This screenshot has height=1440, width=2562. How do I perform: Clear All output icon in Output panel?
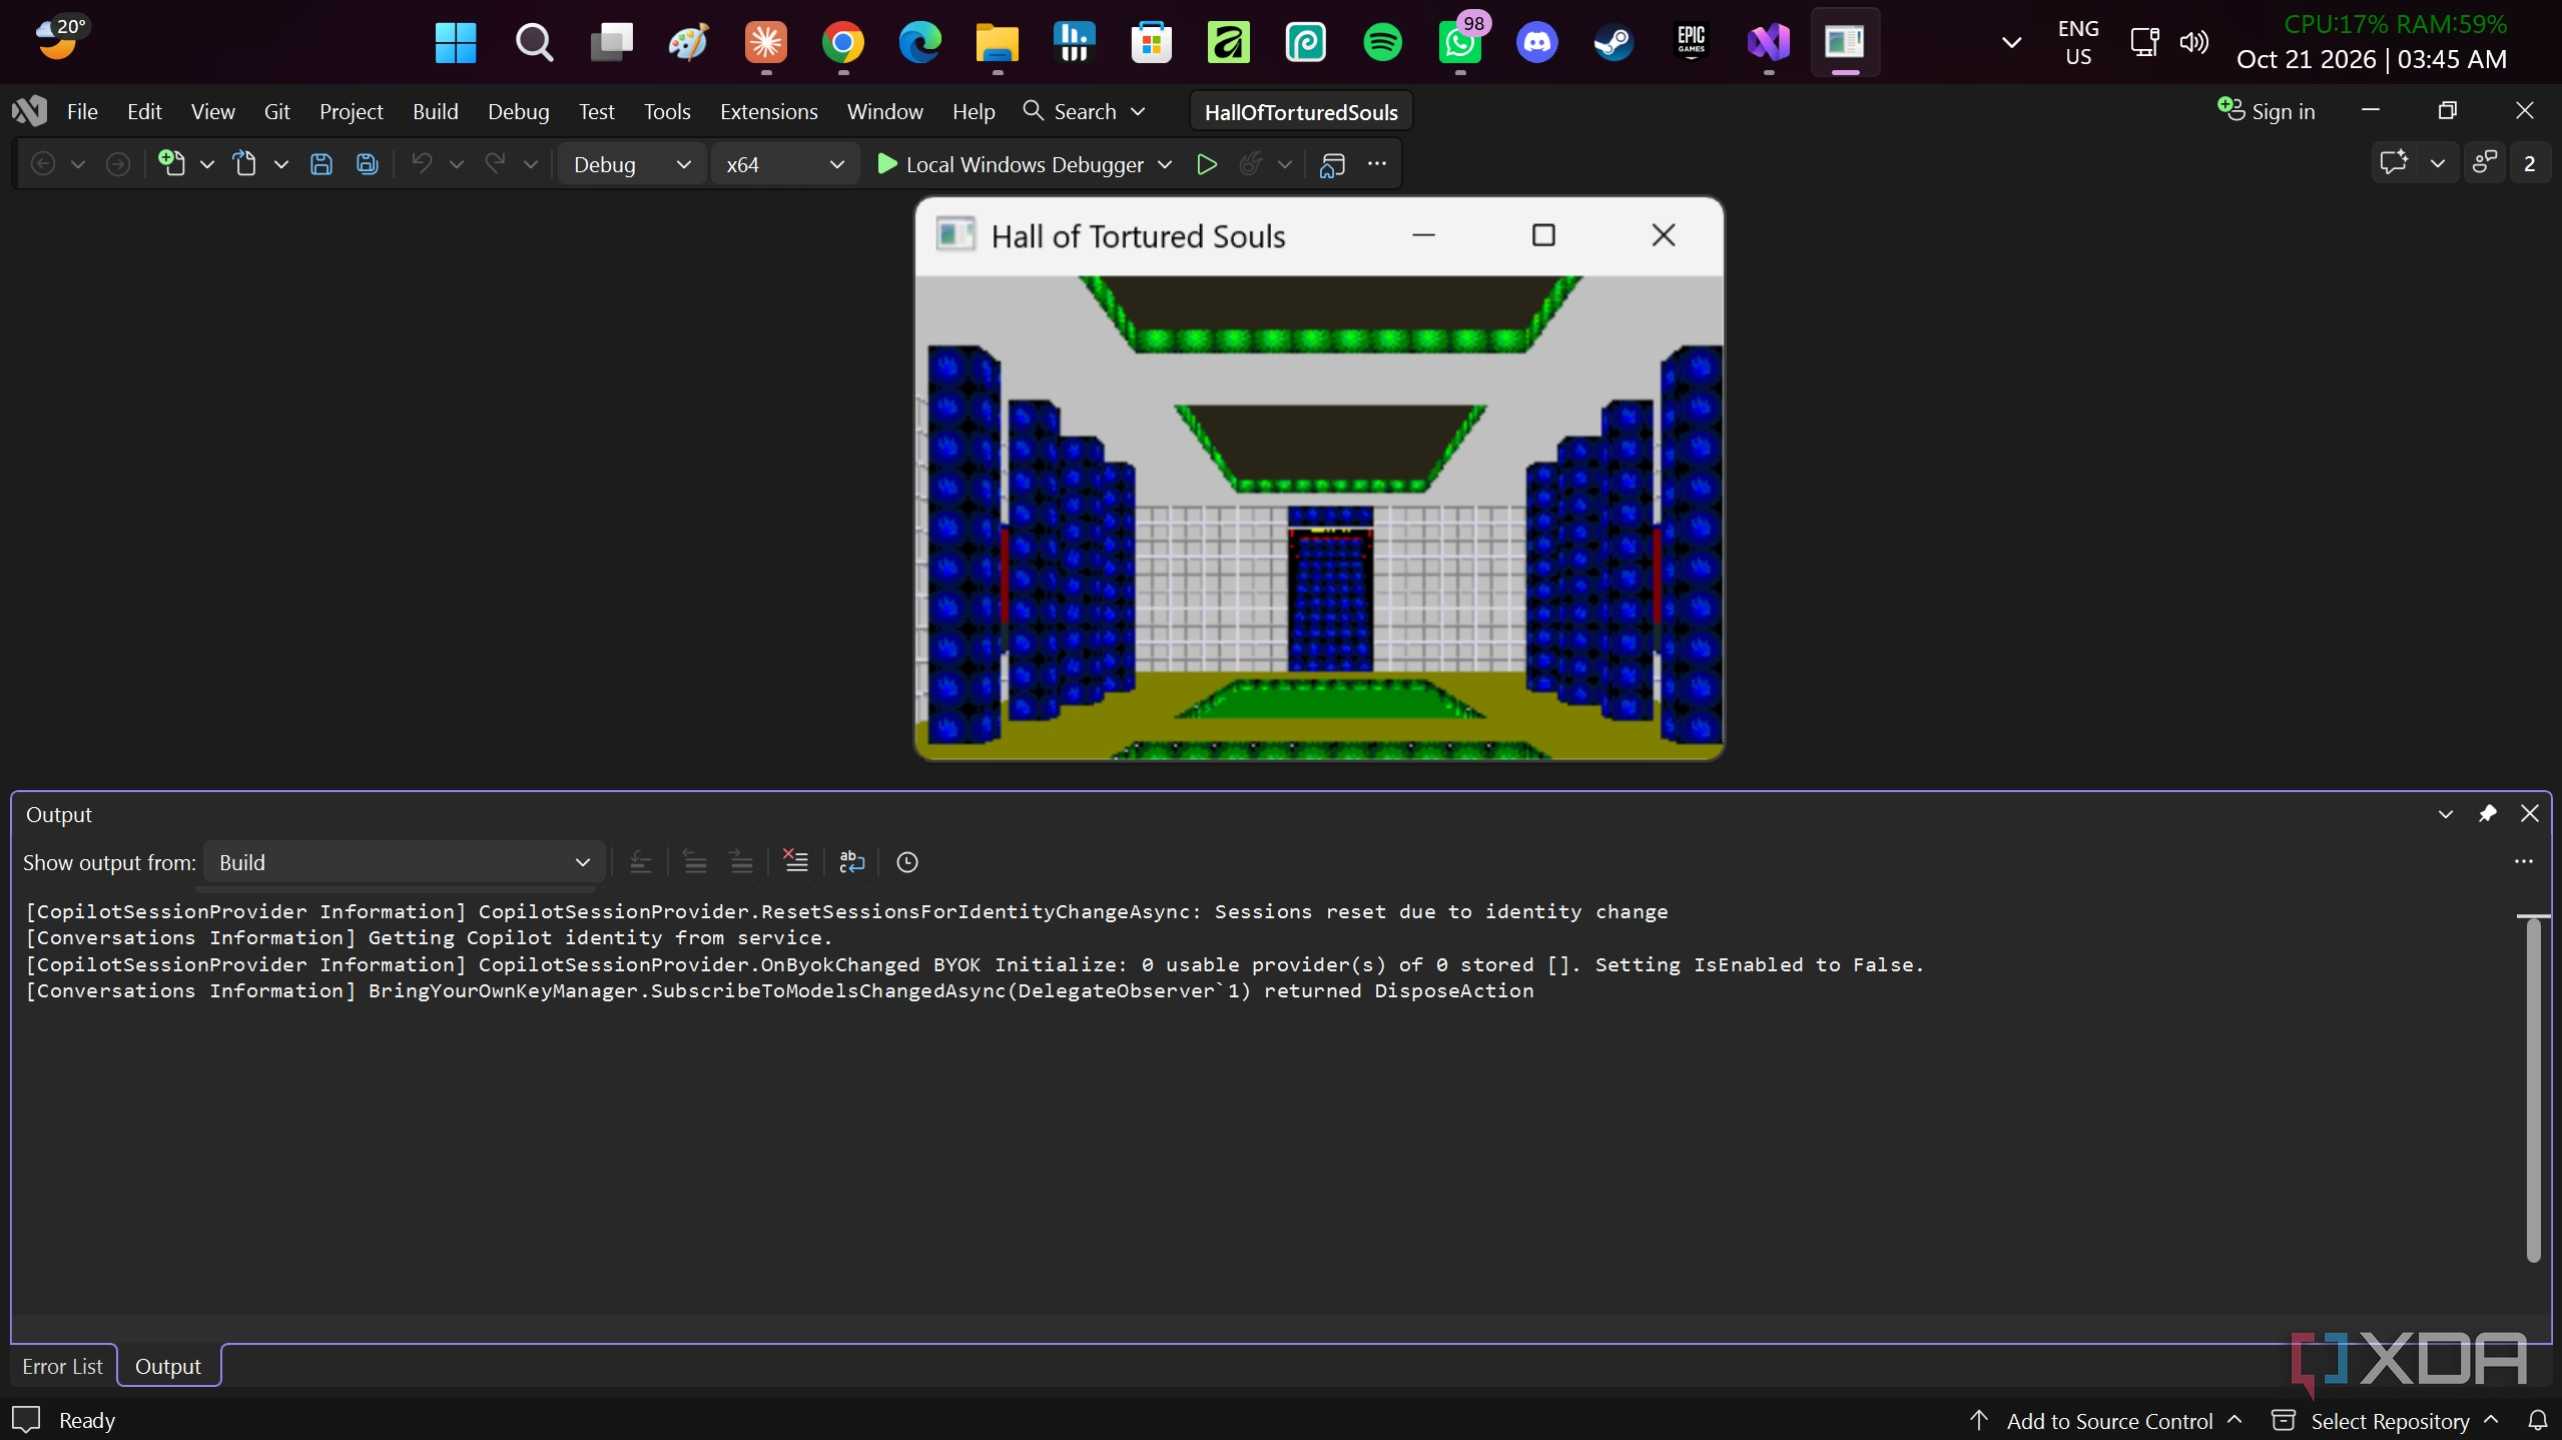click(x=795, y=862)
